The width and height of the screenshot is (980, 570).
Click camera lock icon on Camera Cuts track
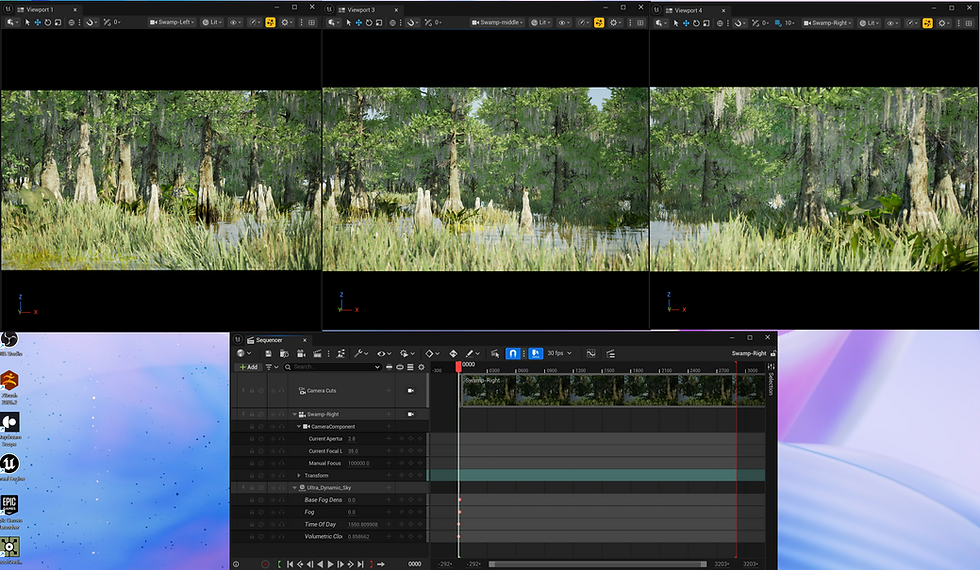(x=411, y=391)
